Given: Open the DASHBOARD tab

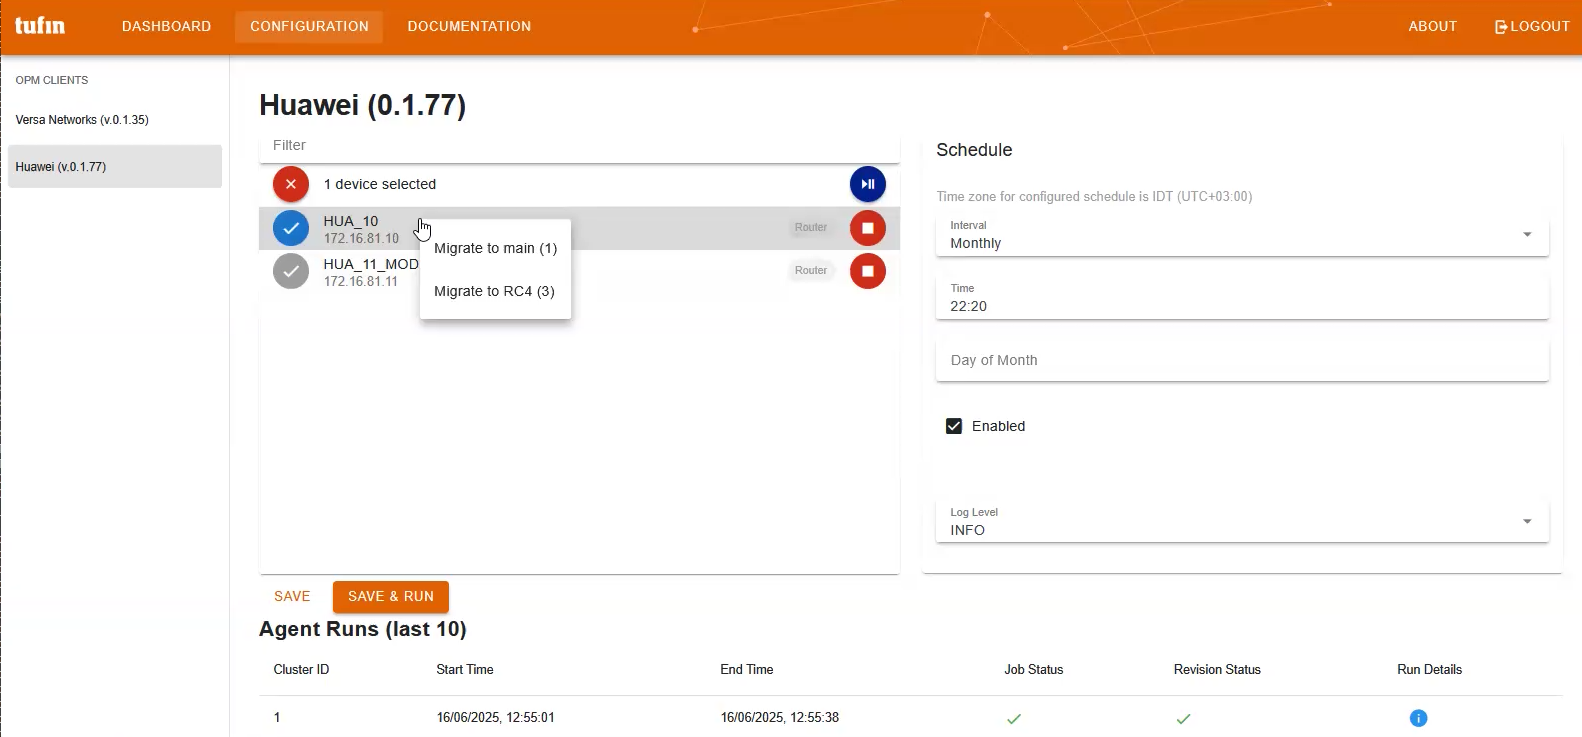Looking at the screenshot, I should [166, 26].
